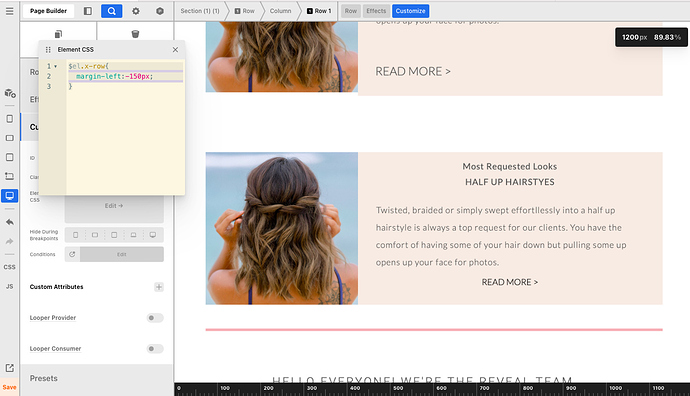The image size is (690, 396).
Task: Click the upper READ MORE > link
Action: [413, 71]
